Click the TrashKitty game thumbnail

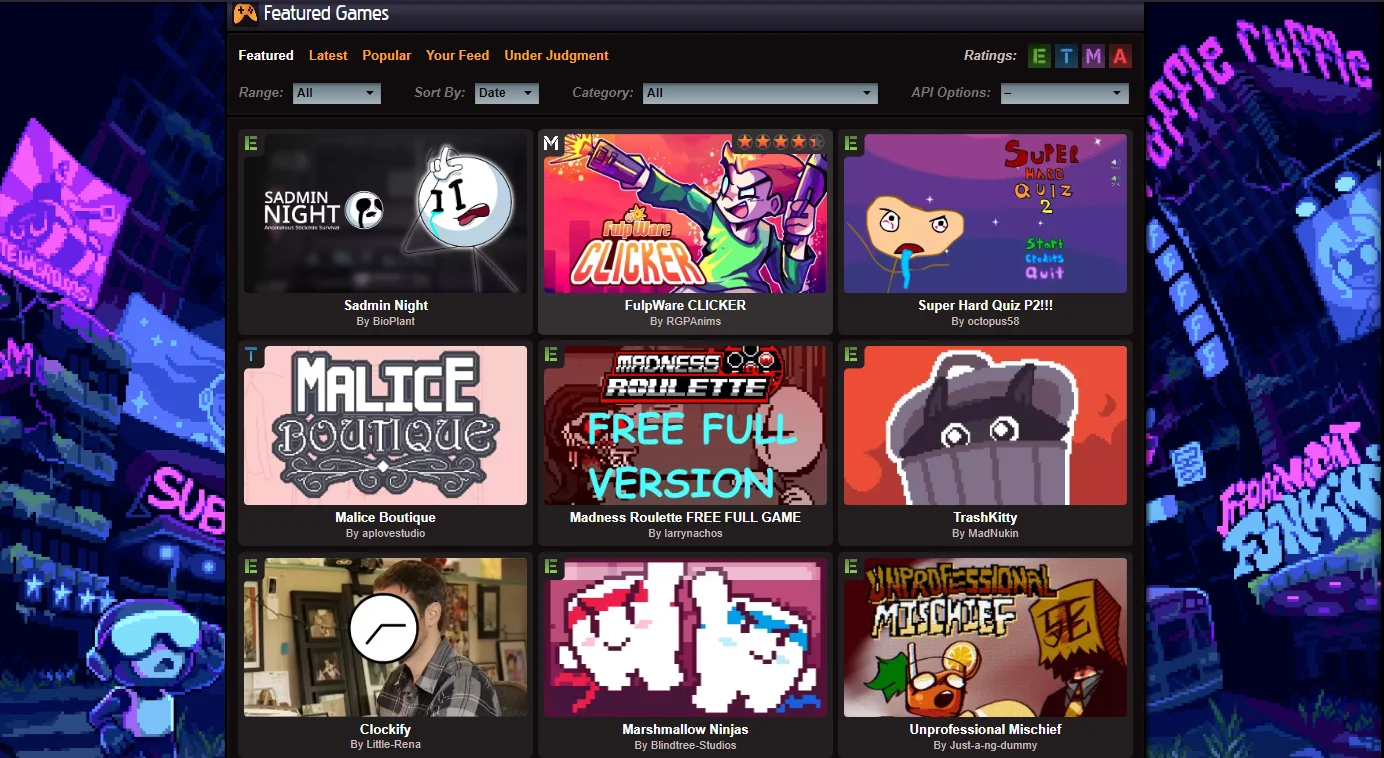[985, 425]
